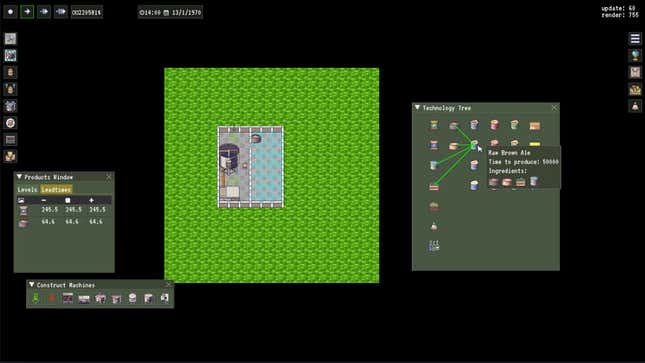645x363 pixels.
Task: Click the round badge icon in left sidebar
Action: pyautogui.click(x=10, y=123)
